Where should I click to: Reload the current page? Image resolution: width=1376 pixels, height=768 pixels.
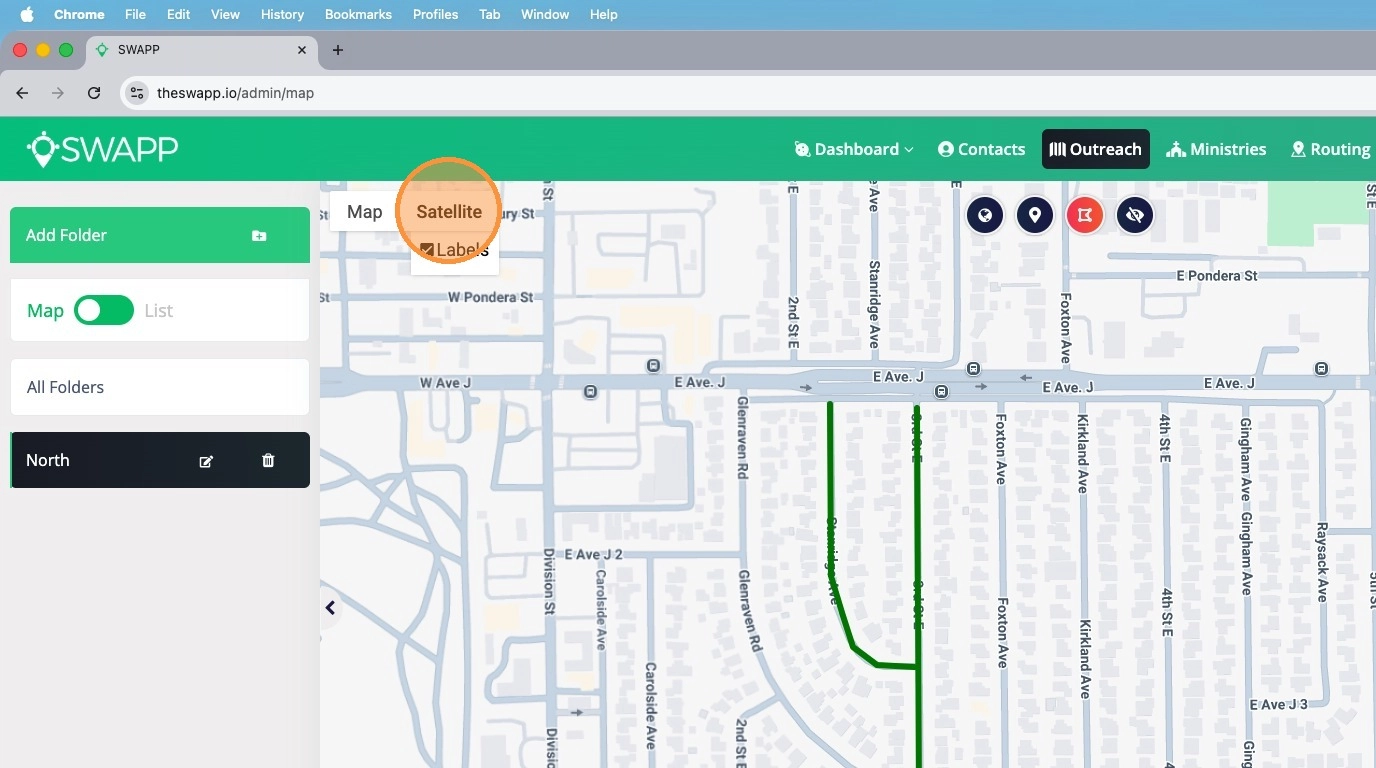[x=94, y=93]
